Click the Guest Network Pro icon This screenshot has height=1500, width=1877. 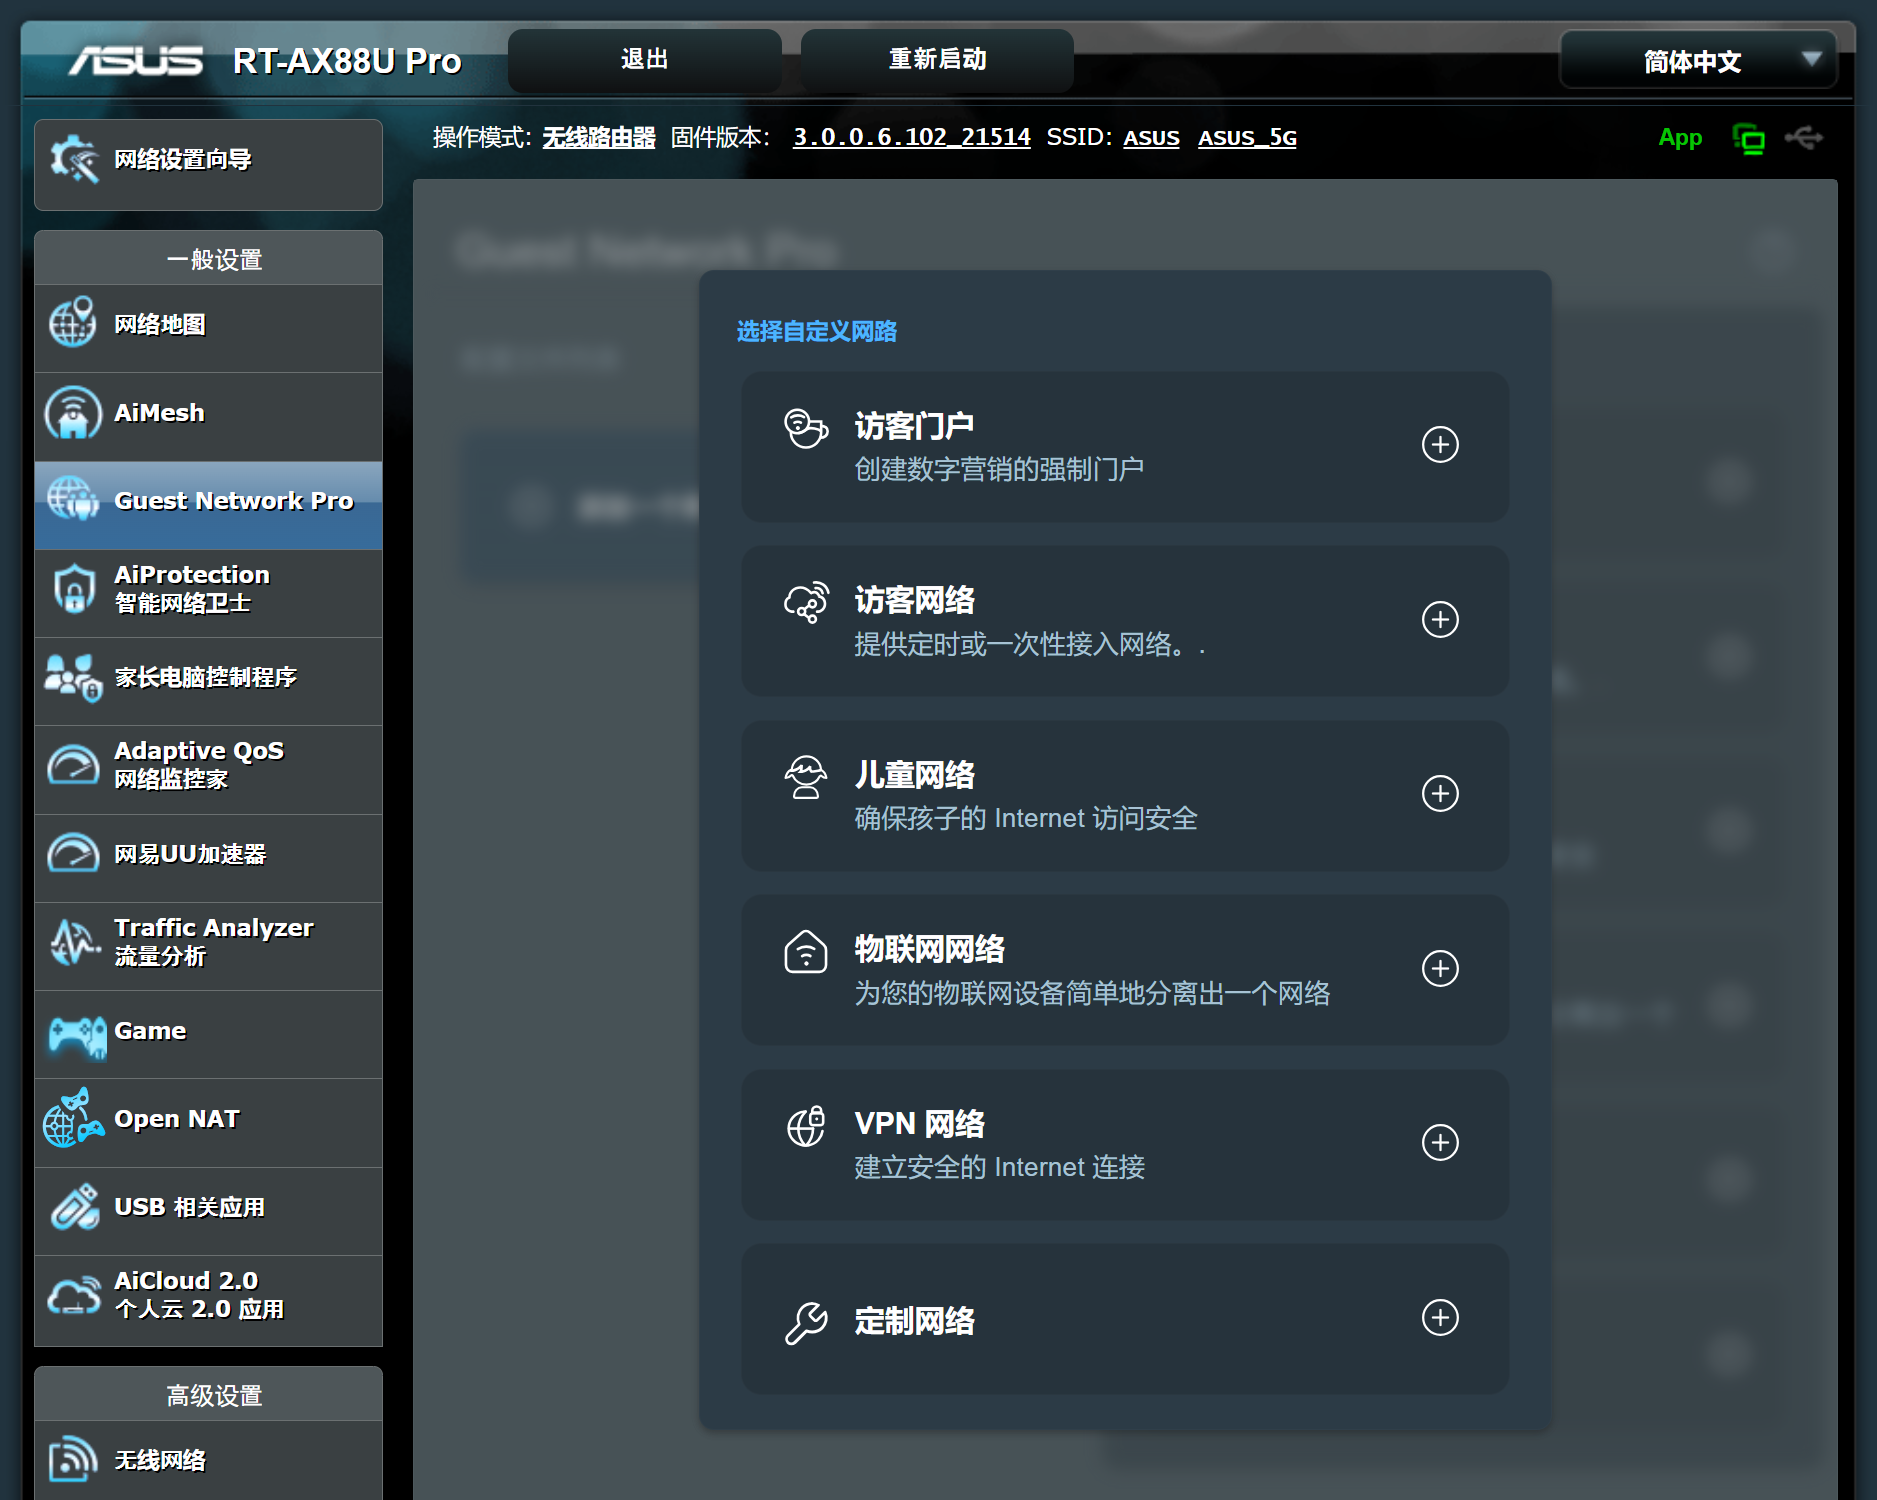coord(73,499)
